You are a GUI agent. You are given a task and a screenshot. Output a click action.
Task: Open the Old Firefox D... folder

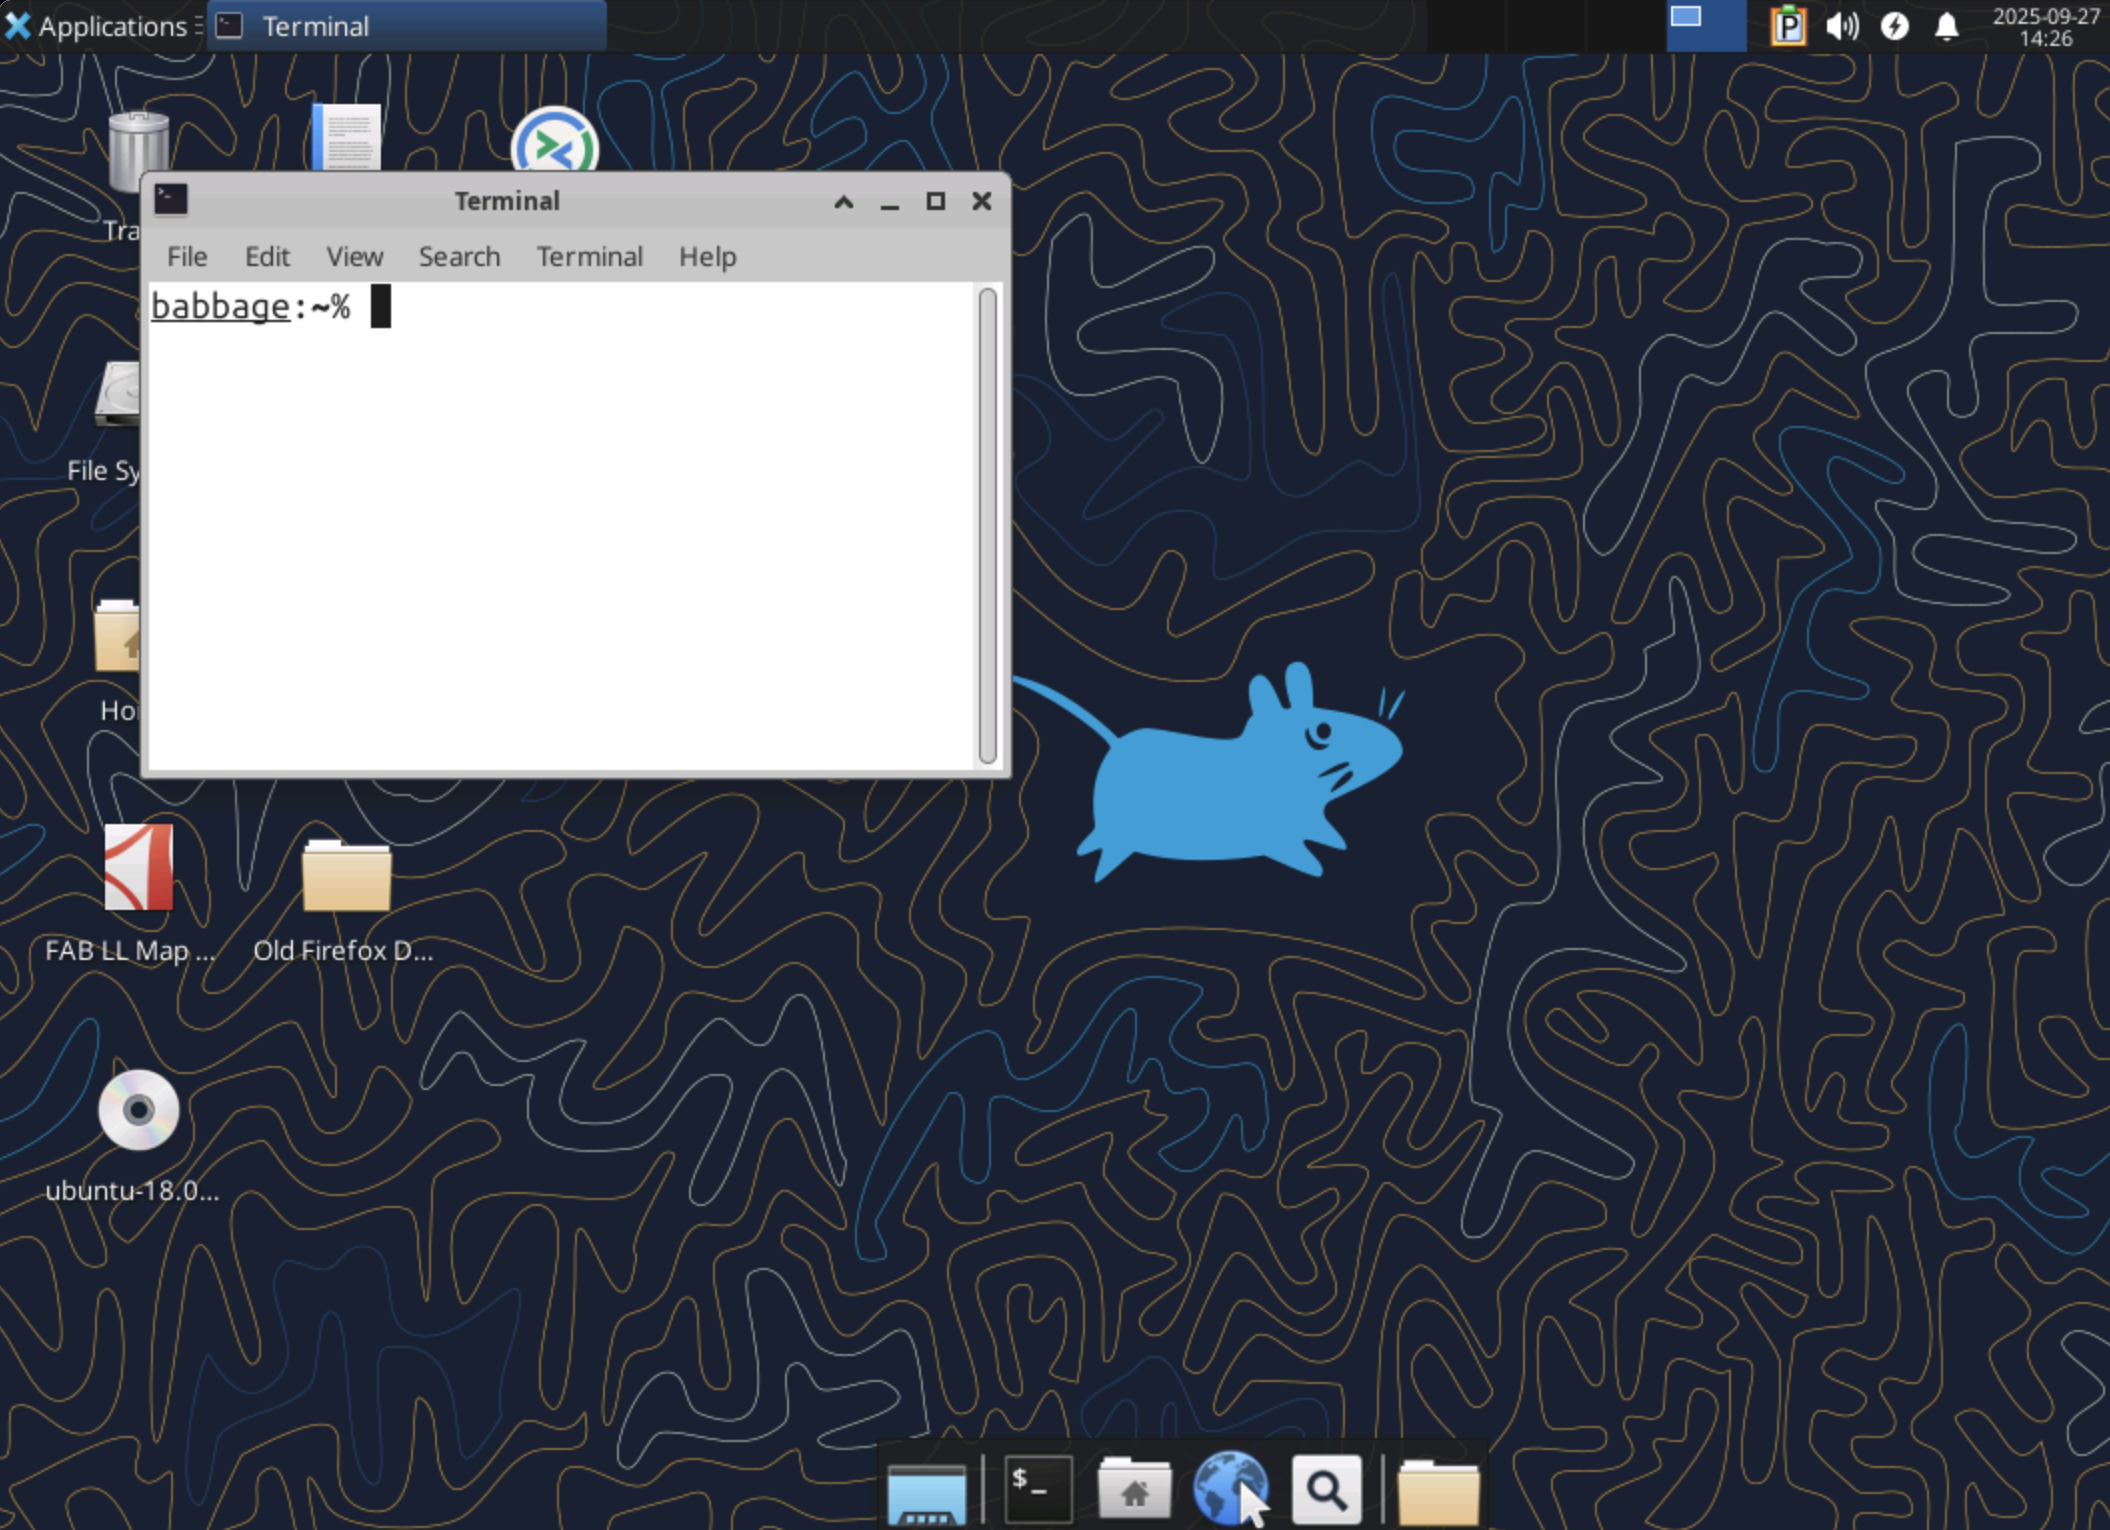point(346,877)
